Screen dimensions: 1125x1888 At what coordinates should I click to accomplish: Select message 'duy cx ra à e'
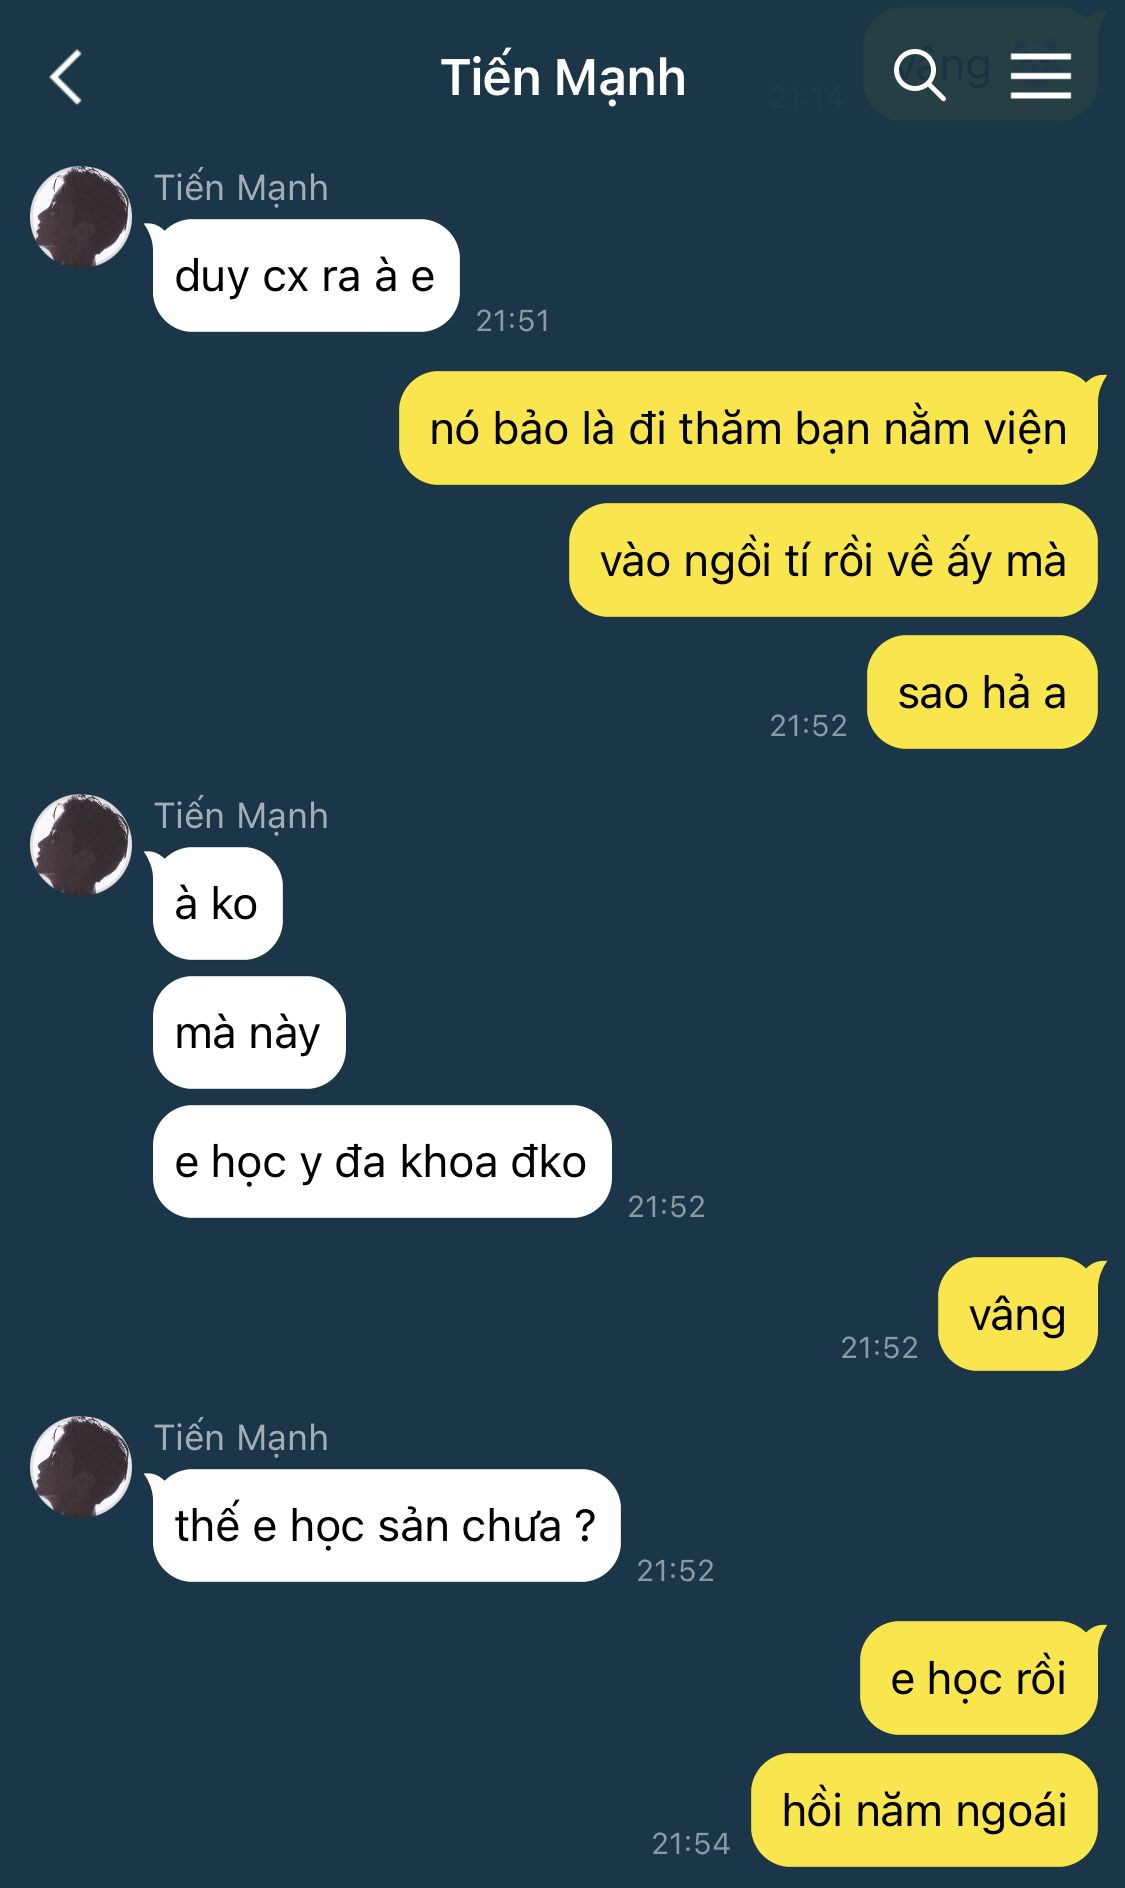pos(305,276)
